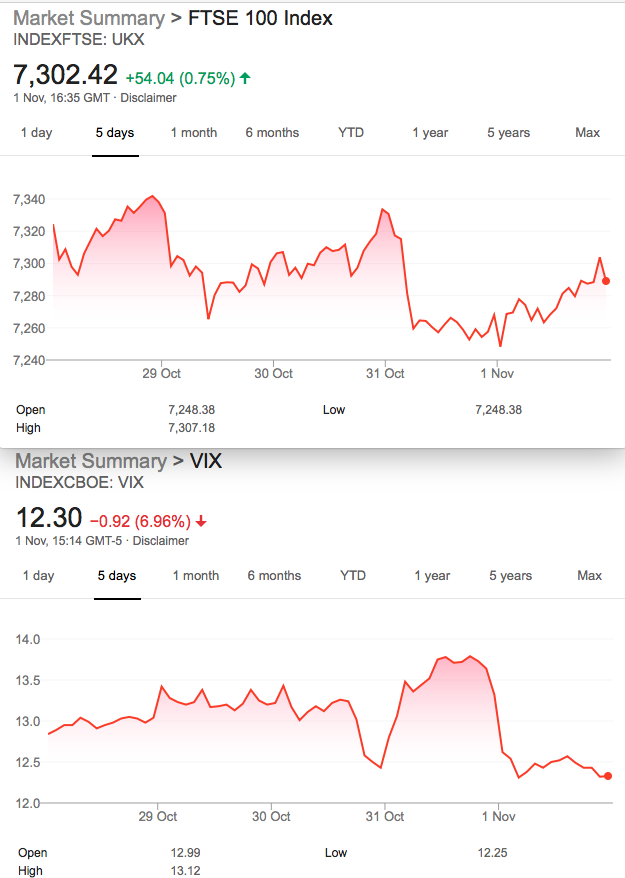This screenshot has width=625, height=878.
Task: Switch FTSE 100 chart to '1 month'
Action: pos(194,133)
